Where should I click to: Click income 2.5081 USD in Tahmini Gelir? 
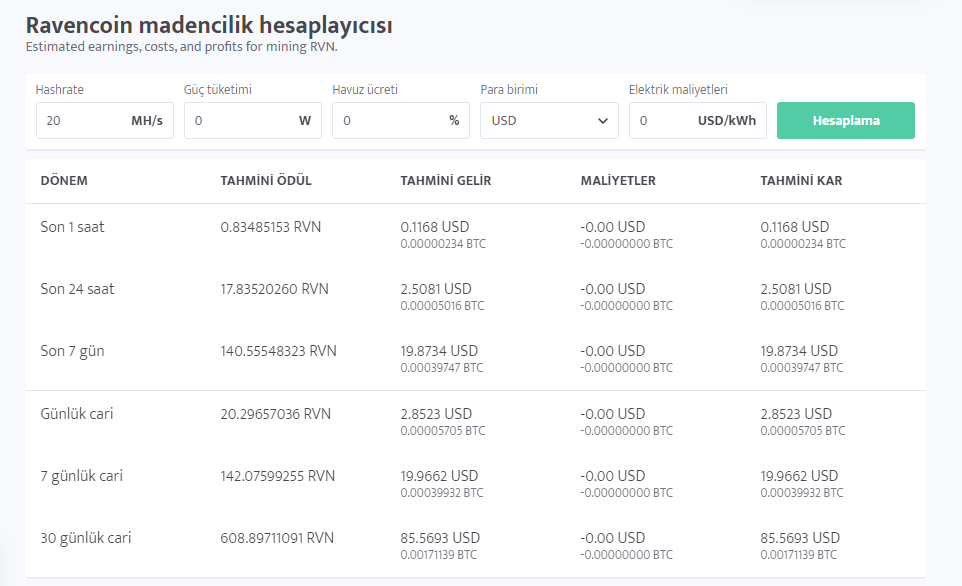click(436, 289)
